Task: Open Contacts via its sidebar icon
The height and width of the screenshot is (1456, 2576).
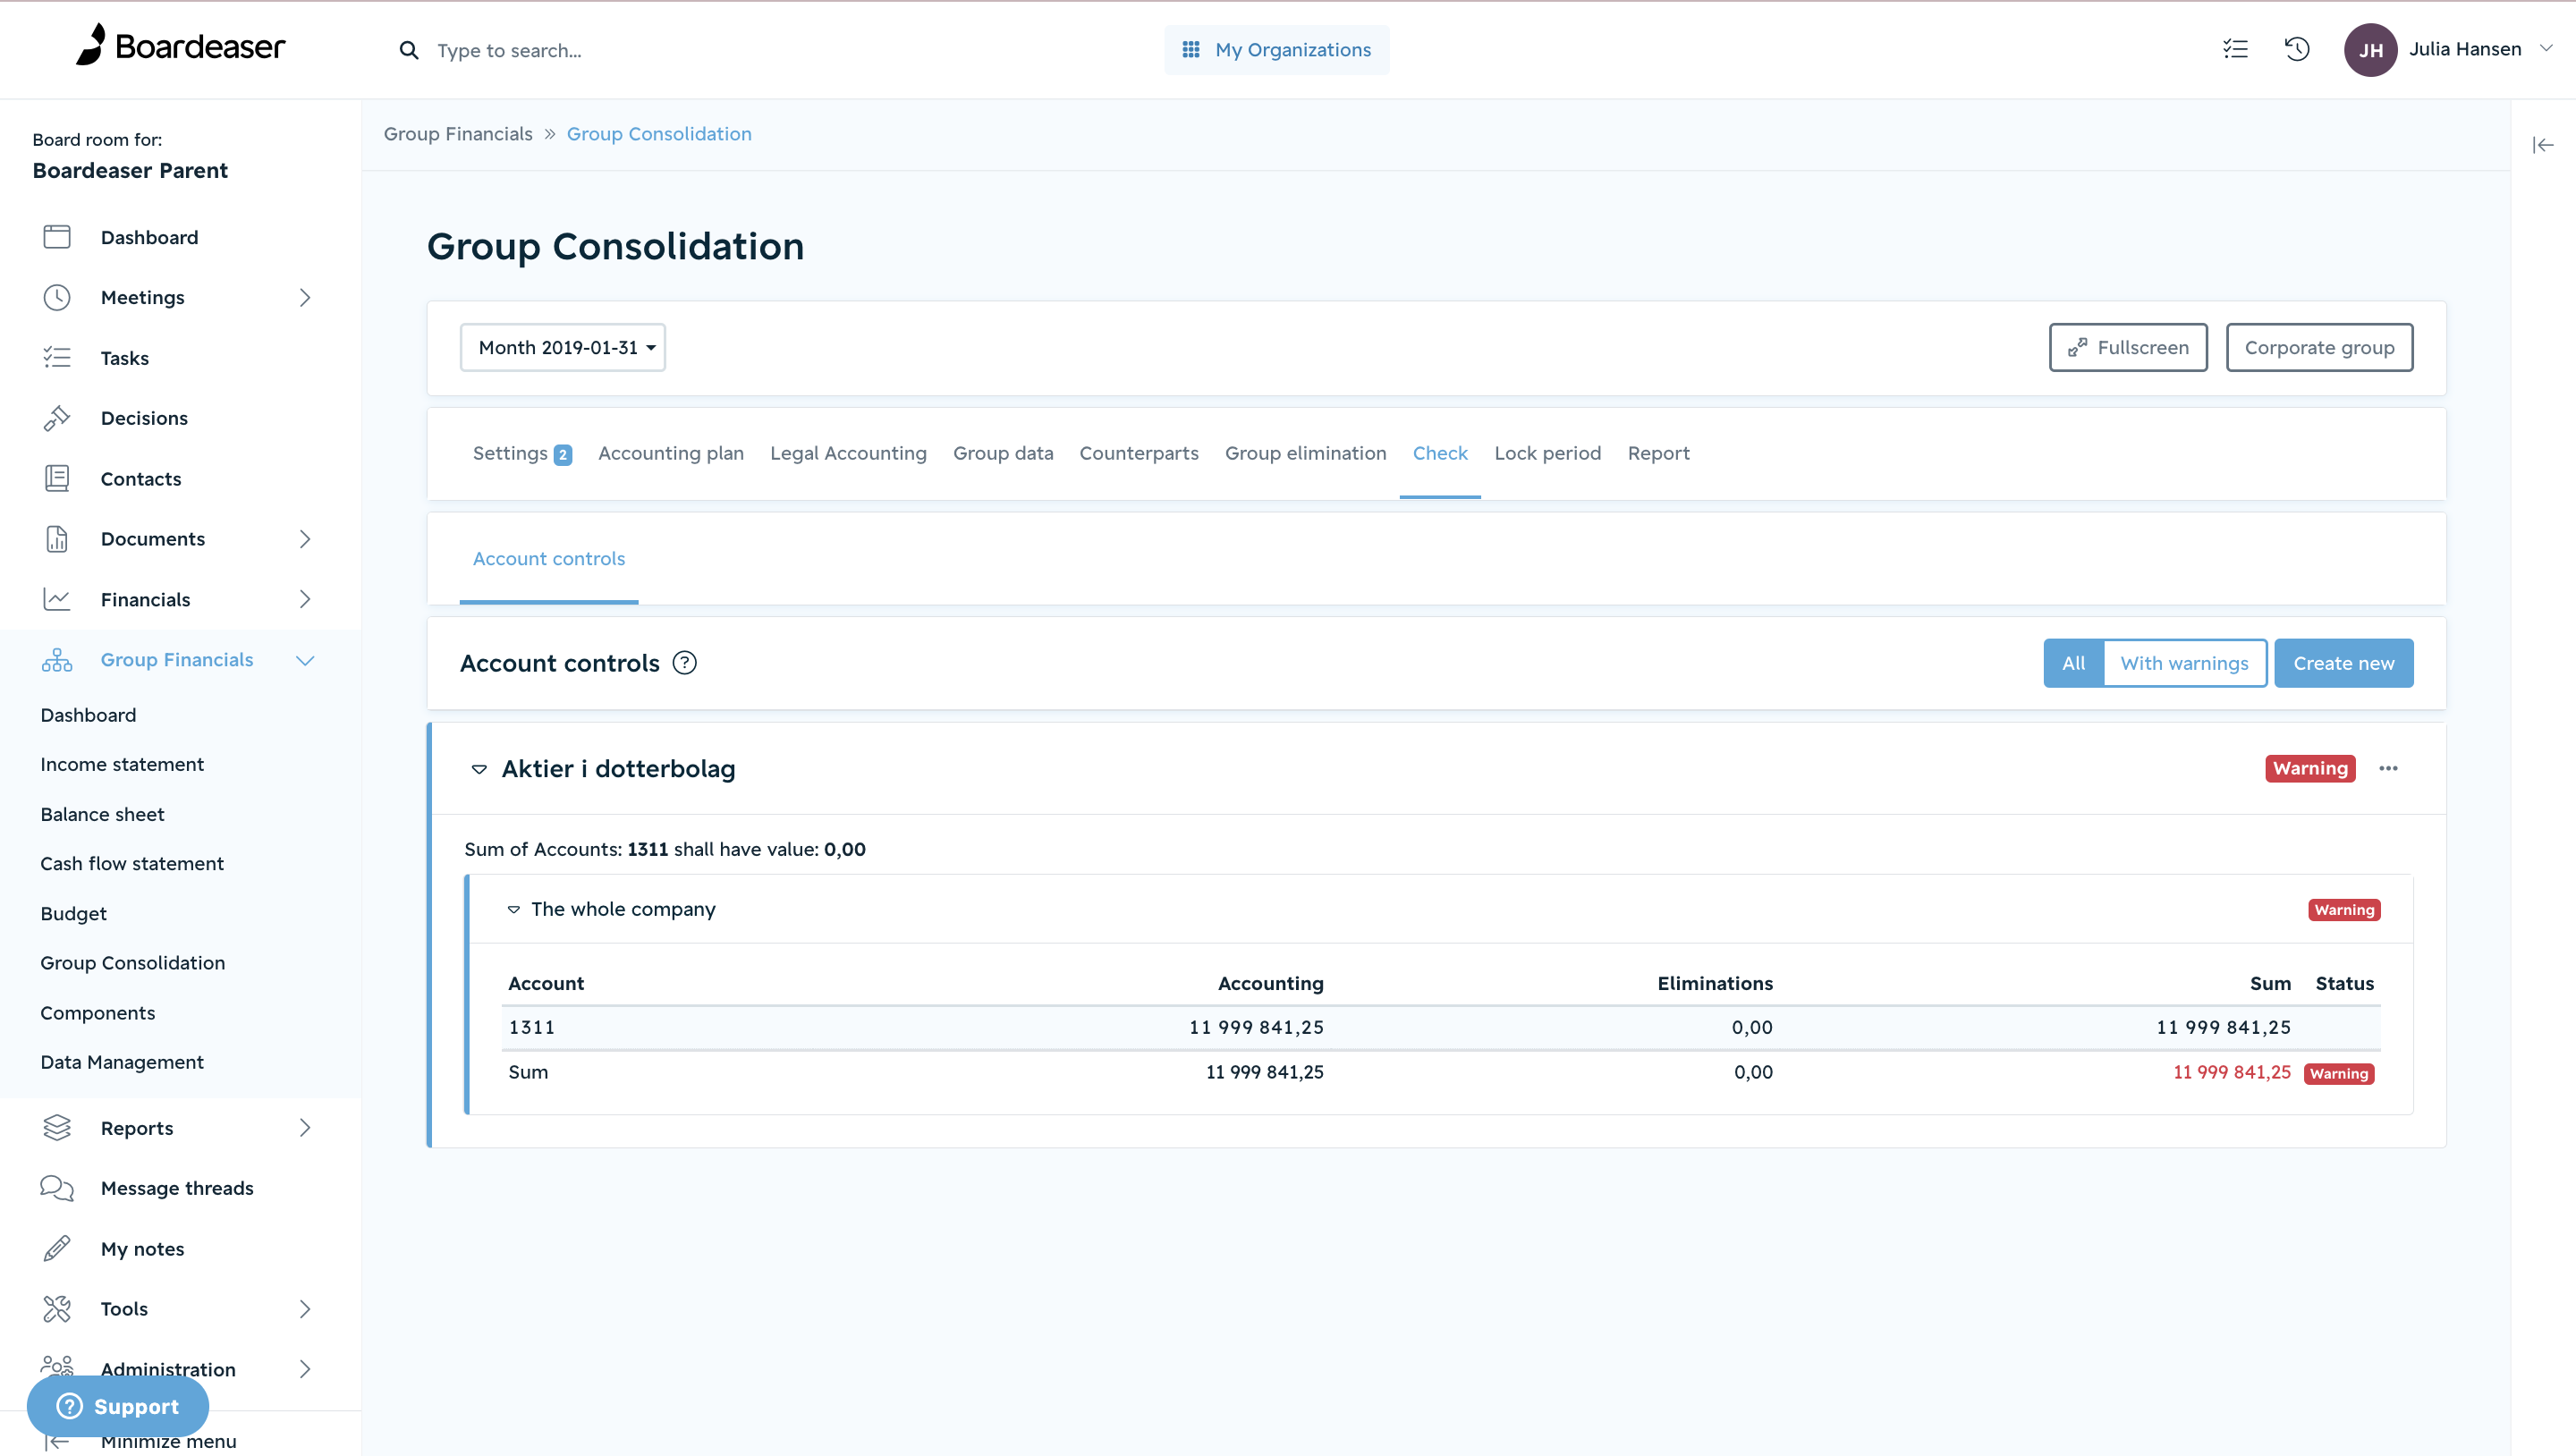Action: coord(57,478)
